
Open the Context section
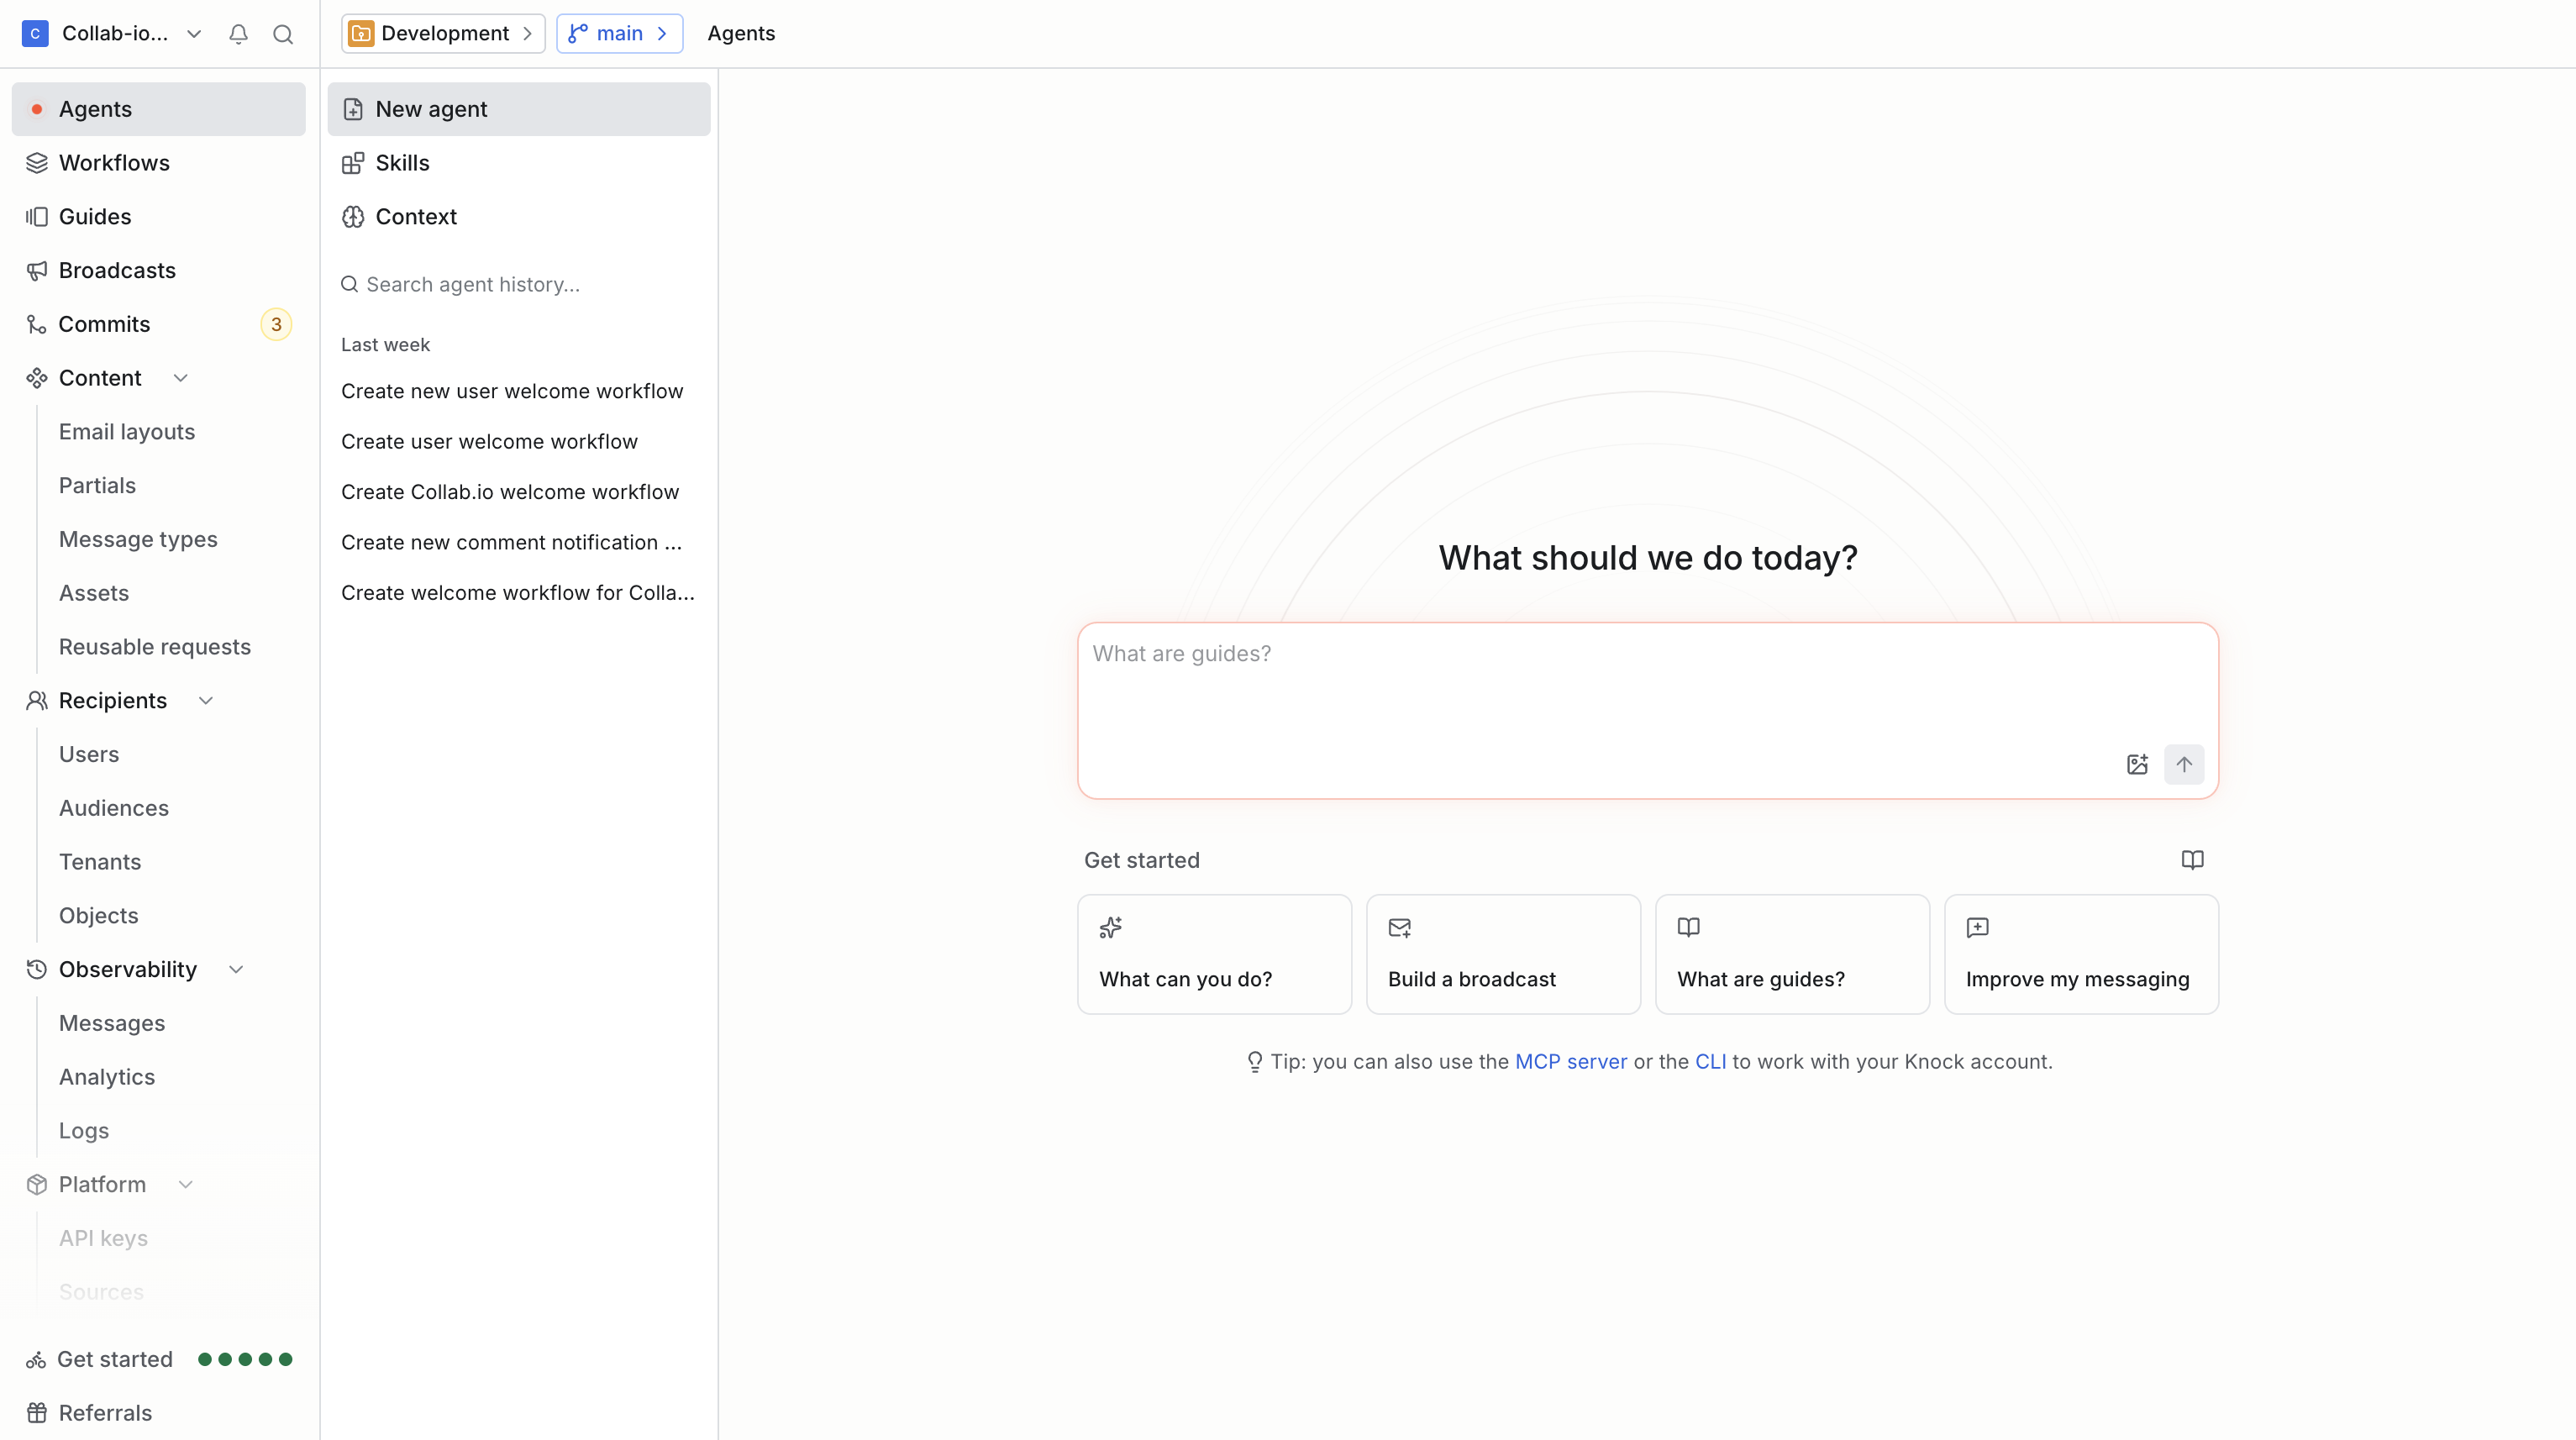[x=416, y=217]
